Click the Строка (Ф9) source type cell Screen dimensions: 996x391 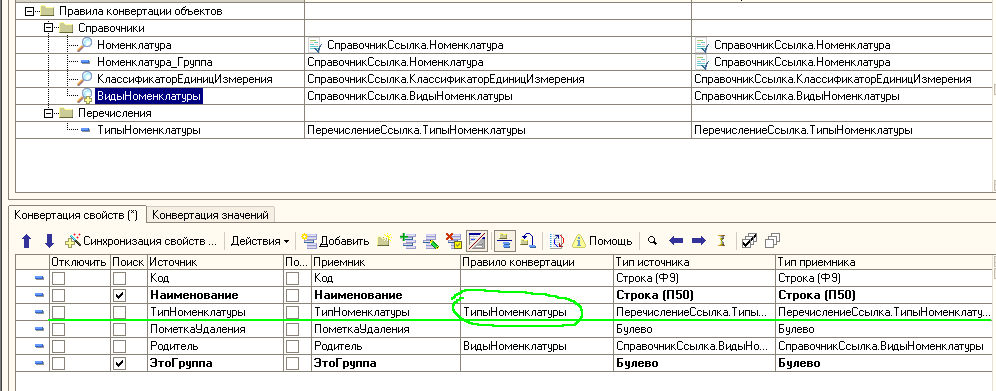pos(694,278)
